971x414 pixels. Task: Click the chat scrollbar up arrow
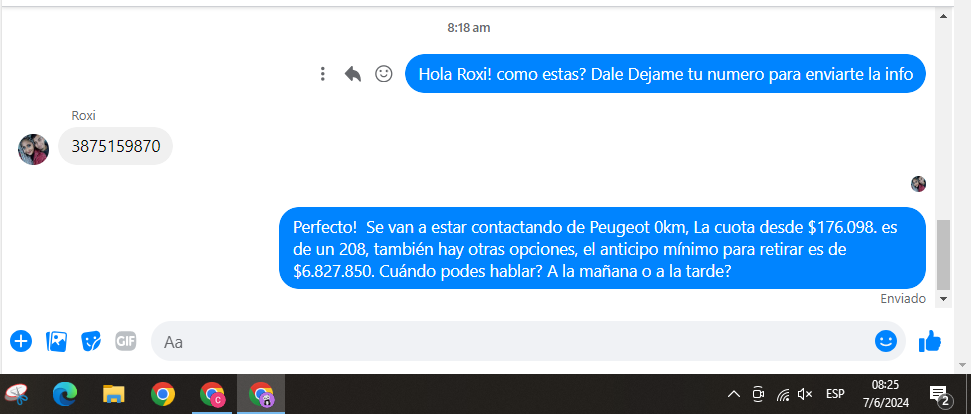943,16
